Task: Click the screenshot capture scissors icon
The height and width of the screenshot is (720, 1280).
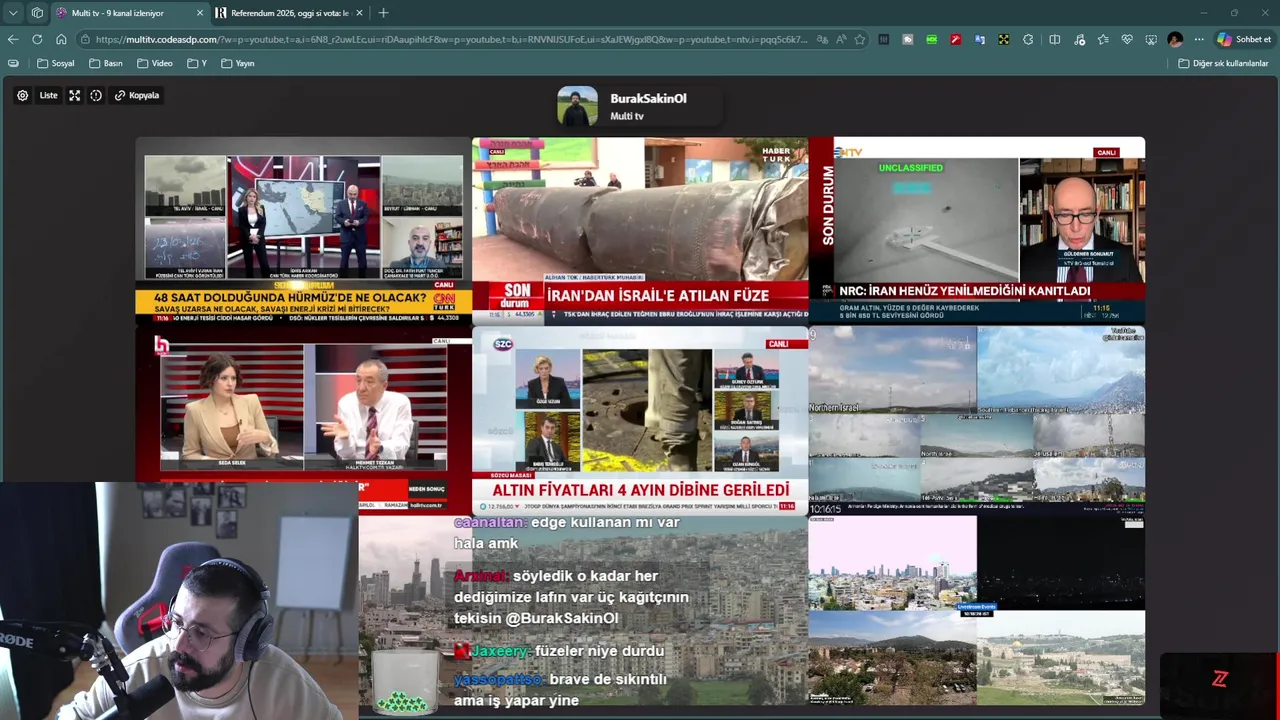Action: pos(1151,39)
